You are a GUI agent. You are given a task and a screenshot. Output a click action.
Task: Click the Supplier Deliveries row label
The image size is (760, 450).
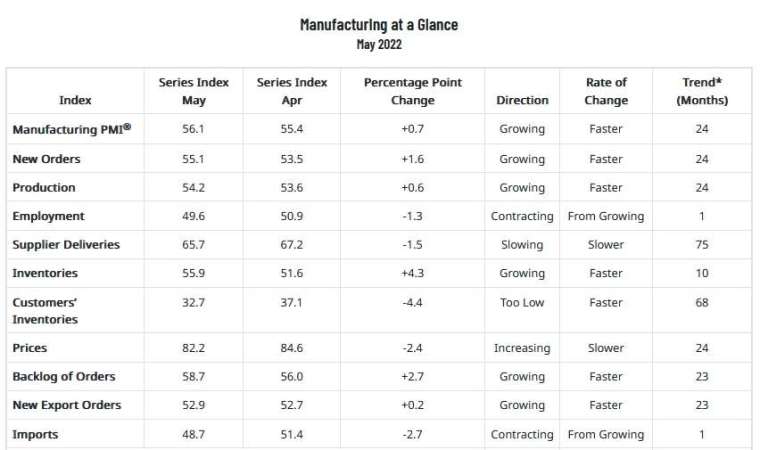click(x=66, y=244)
